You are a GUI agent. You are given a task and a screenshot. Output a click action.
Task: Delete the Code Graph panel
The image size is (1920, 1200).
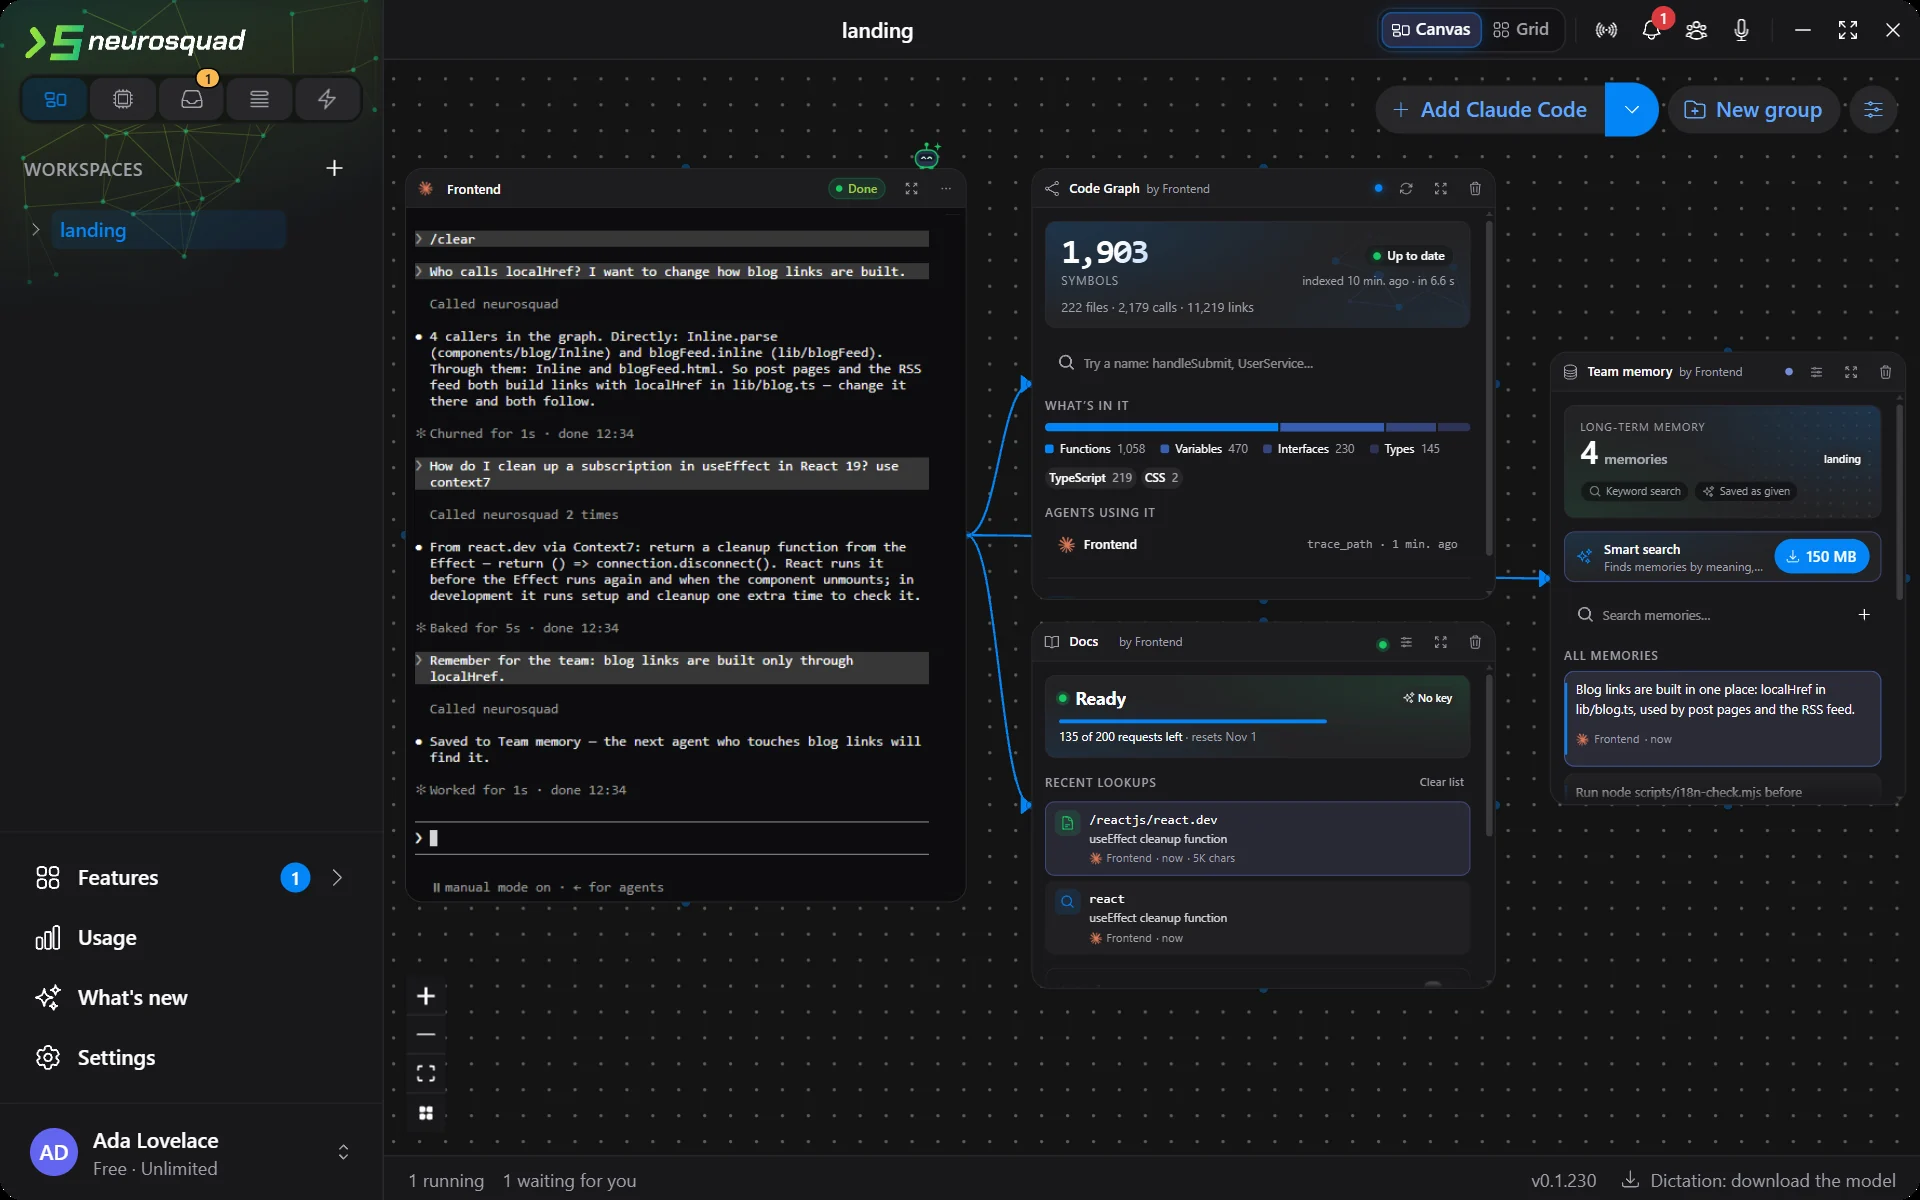click(1475, 189)
